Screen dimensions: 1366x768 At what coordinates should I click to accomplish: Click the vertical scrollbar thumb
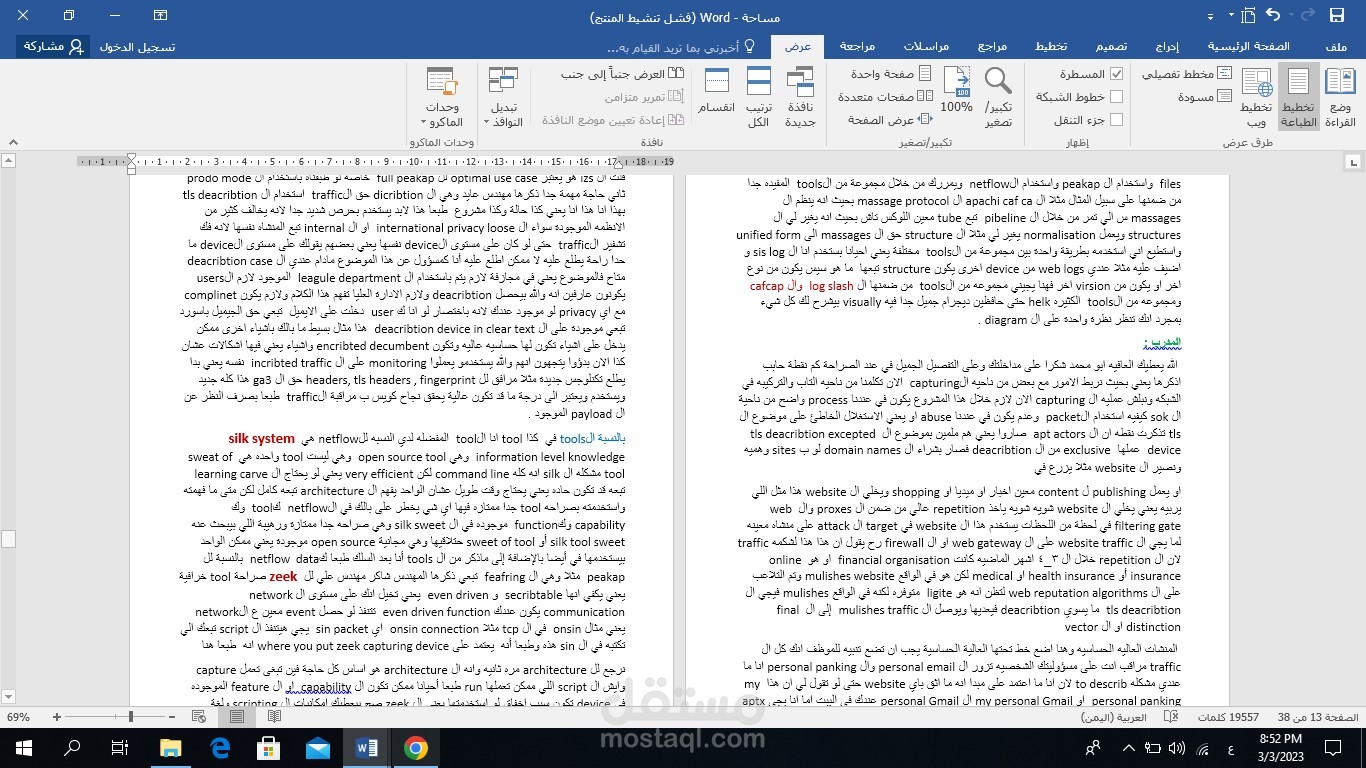(8, 539)
